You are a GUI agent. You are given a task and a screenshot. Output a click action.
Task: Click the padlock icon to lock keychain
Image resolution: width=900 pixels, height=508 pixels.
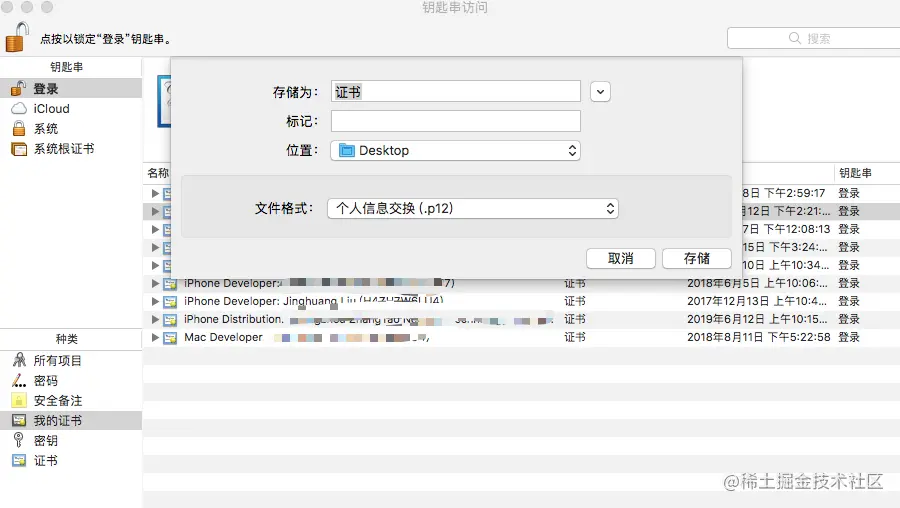17,37
